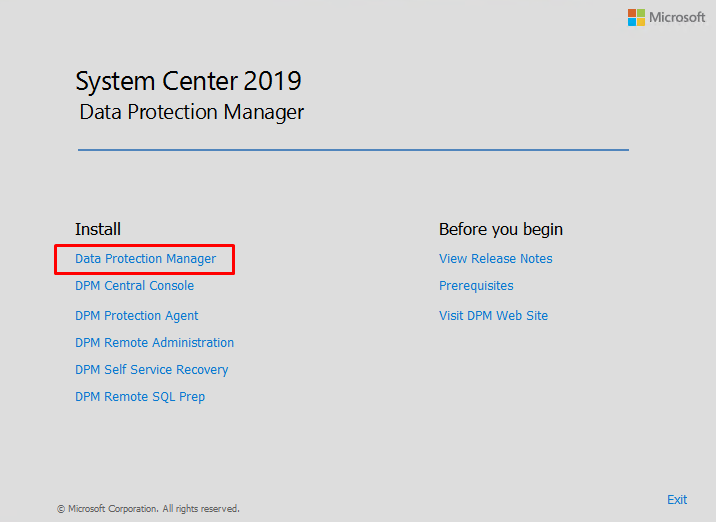The image size is (716, 522).
Task: Click Exit to leave setup
Action: coord(677,500)
